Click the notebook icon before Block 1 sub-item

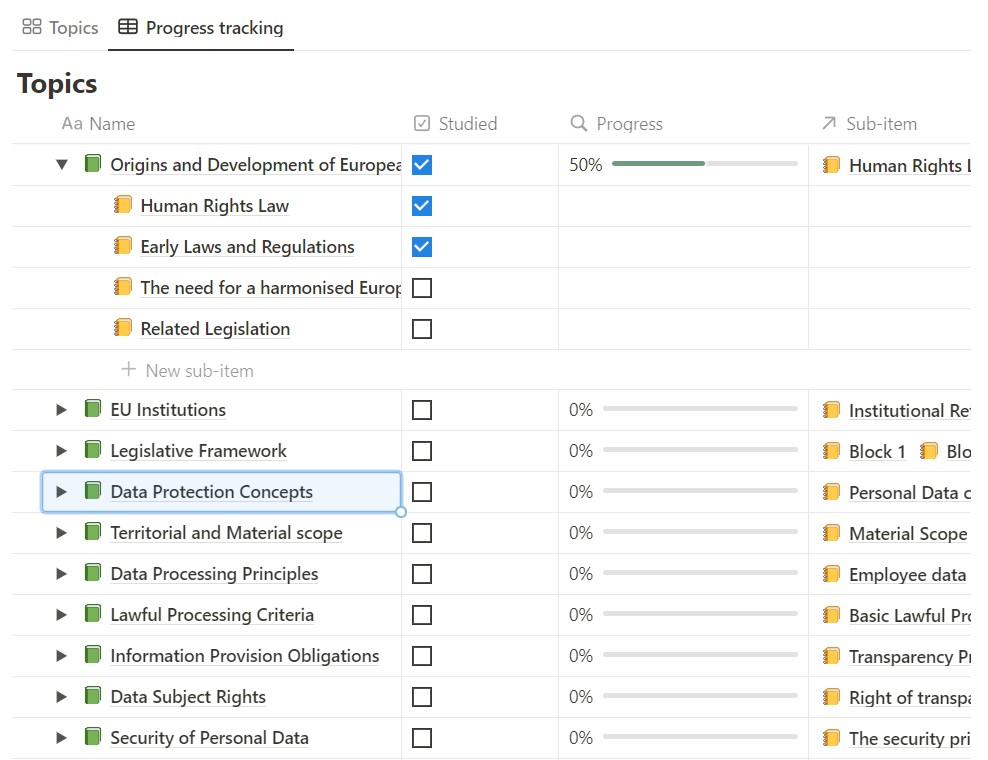coord(831,451)
